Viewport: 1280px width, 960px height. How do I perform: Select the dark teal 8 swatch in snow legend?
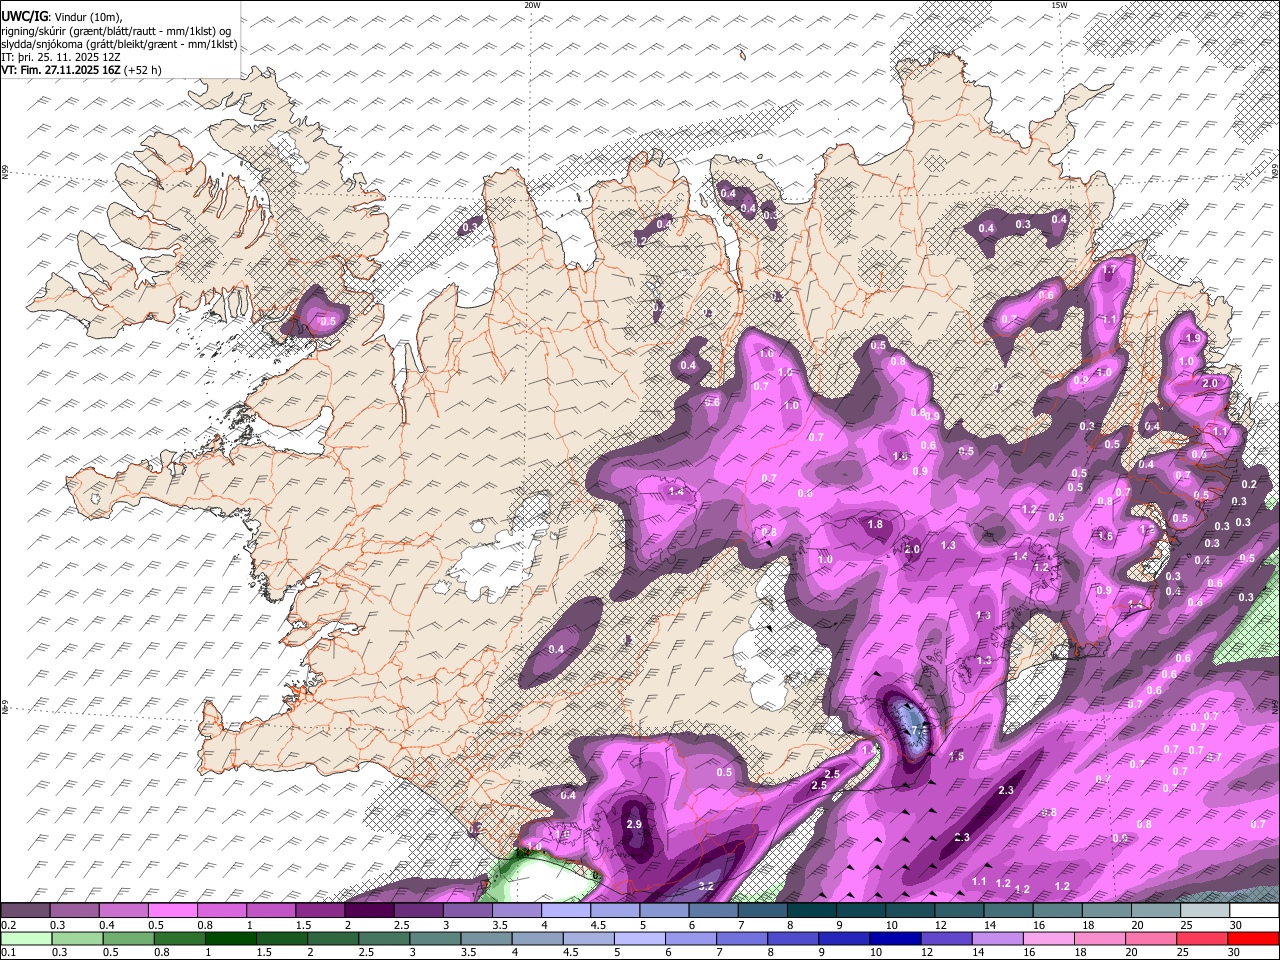811,911
